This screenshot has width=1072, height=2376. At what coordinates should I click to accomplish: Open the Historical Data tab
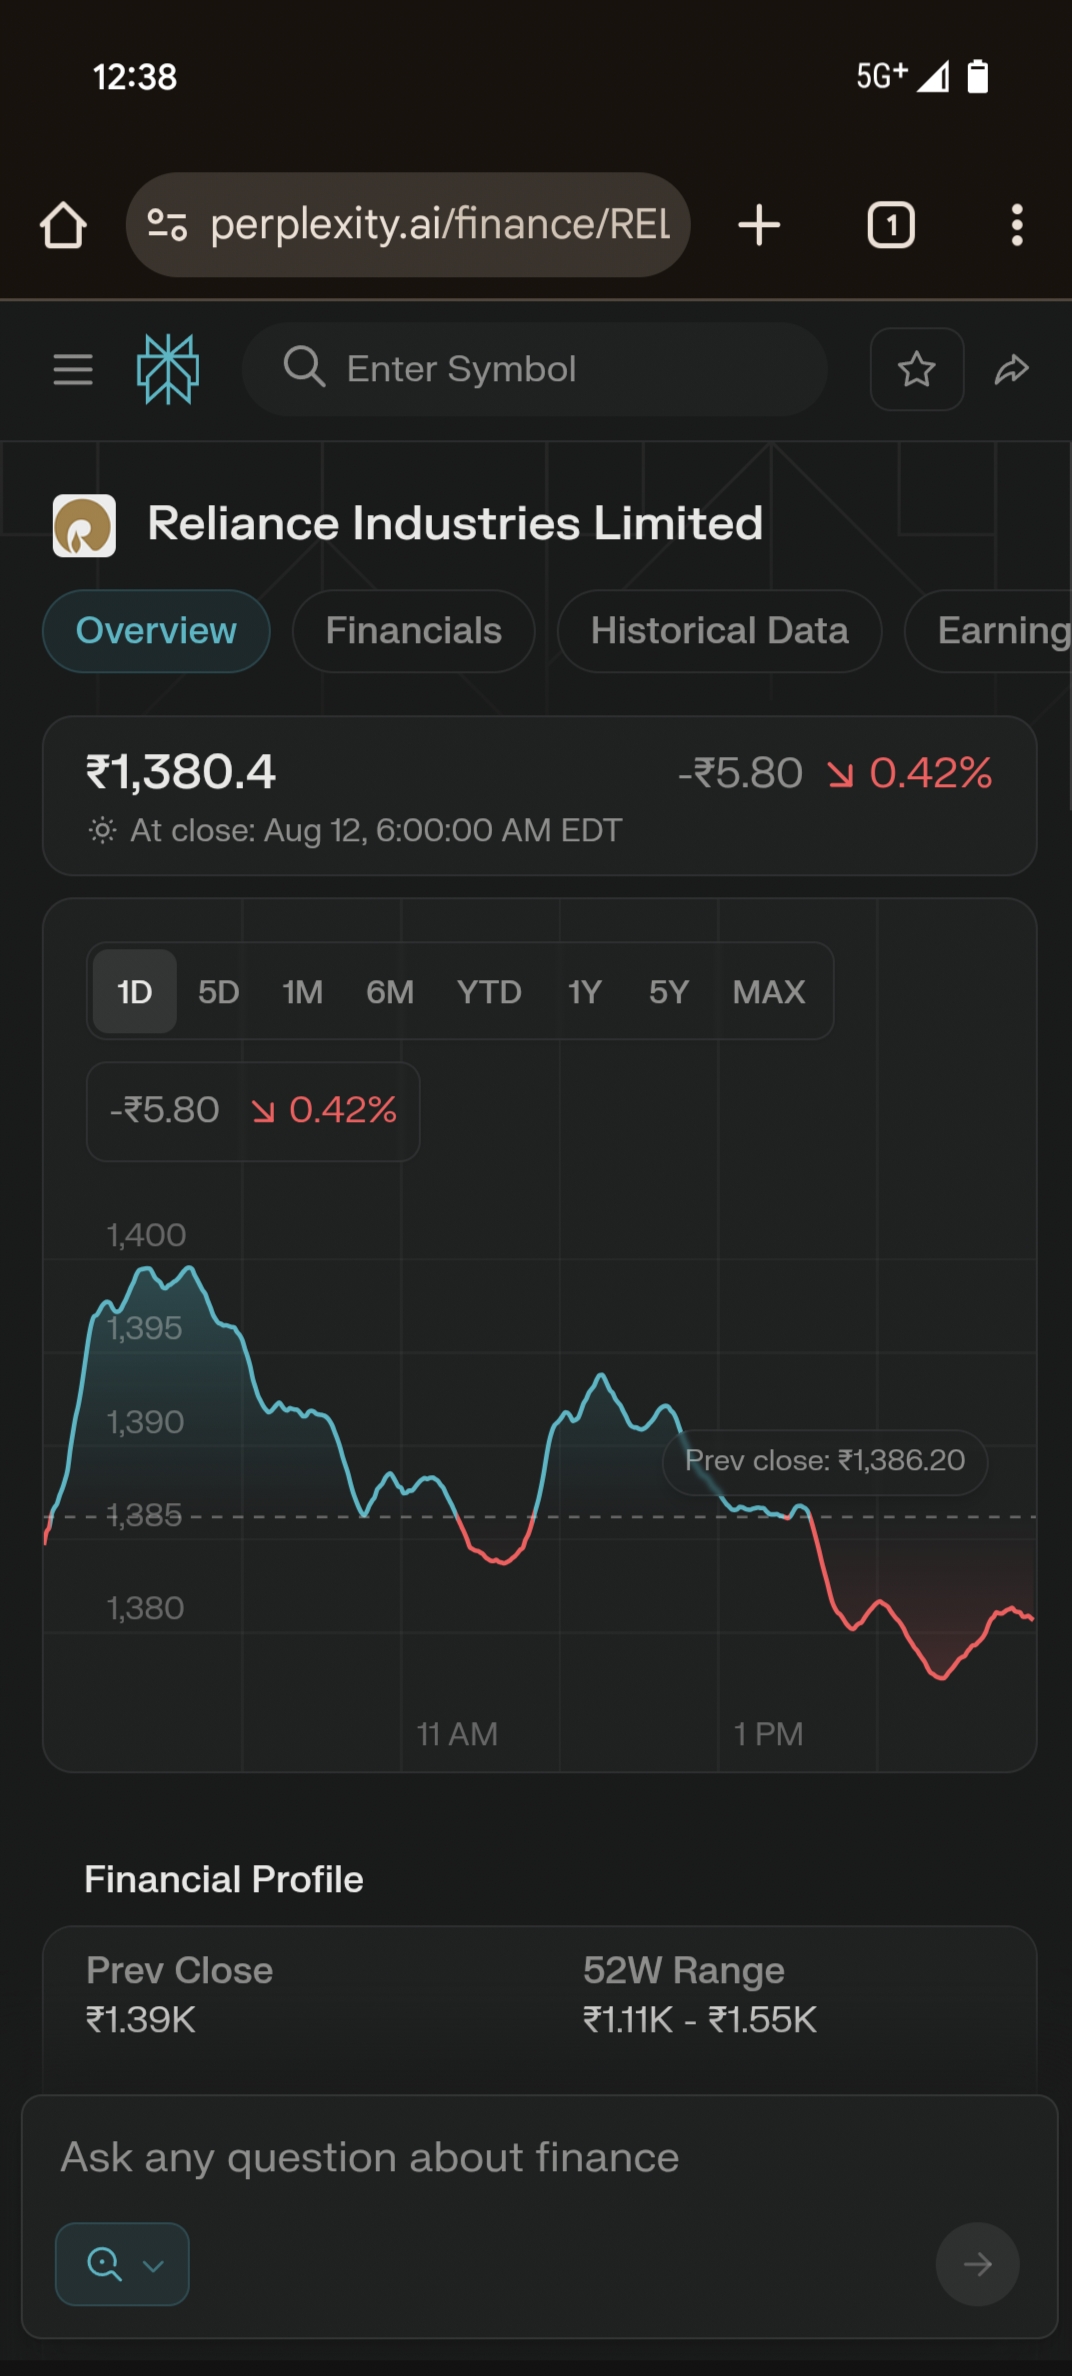point(719,631)
